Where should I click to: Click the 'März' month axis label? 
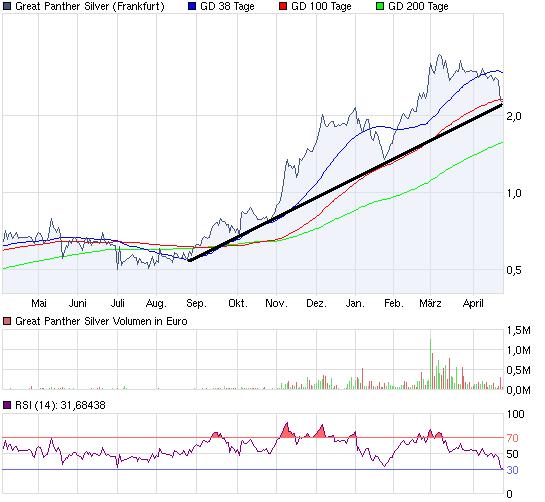coord(430,303)
